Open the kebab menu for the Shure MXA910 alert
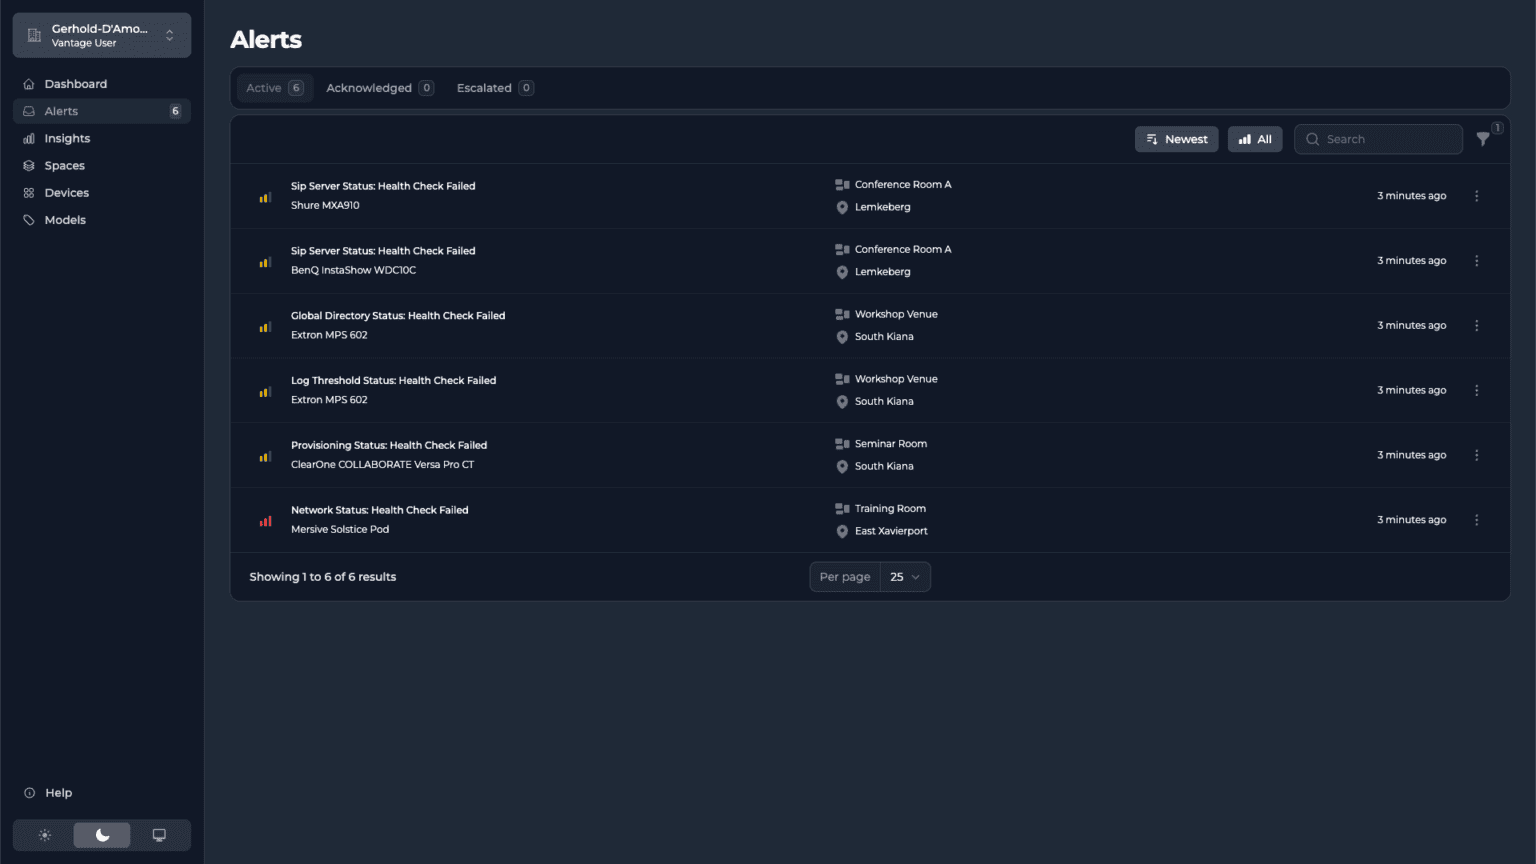Viewport: 1536px width, 864px height. pos(1476,196)
